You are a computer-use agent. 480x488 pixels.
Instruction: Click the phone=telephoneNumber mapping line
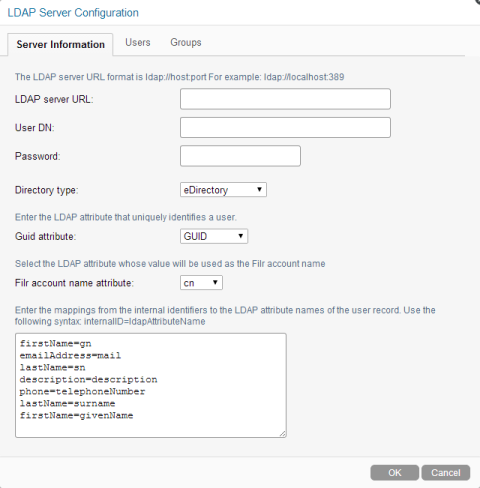(82, 392)
